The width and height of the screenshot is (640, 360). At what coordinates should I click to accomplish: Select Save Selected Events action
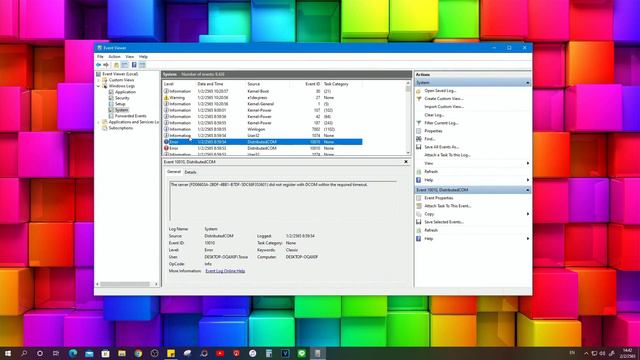(444, 222)
